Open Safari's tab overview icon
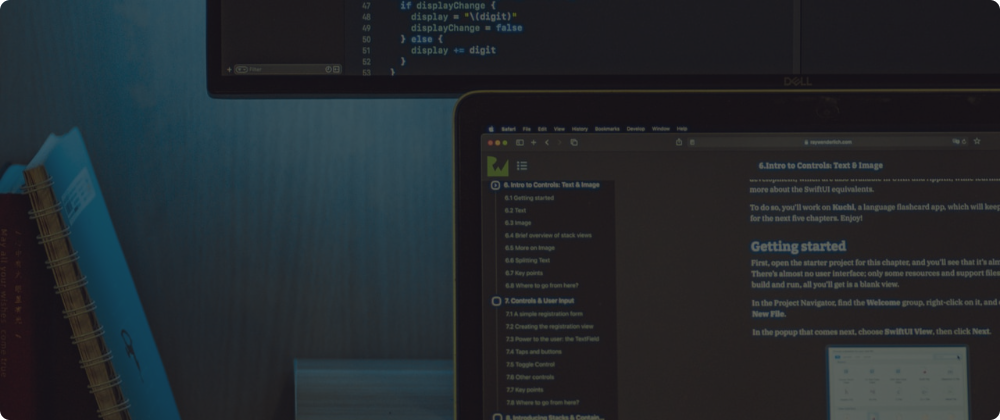The height and width of the screenshot is (420, 1000). coord(574,142)
